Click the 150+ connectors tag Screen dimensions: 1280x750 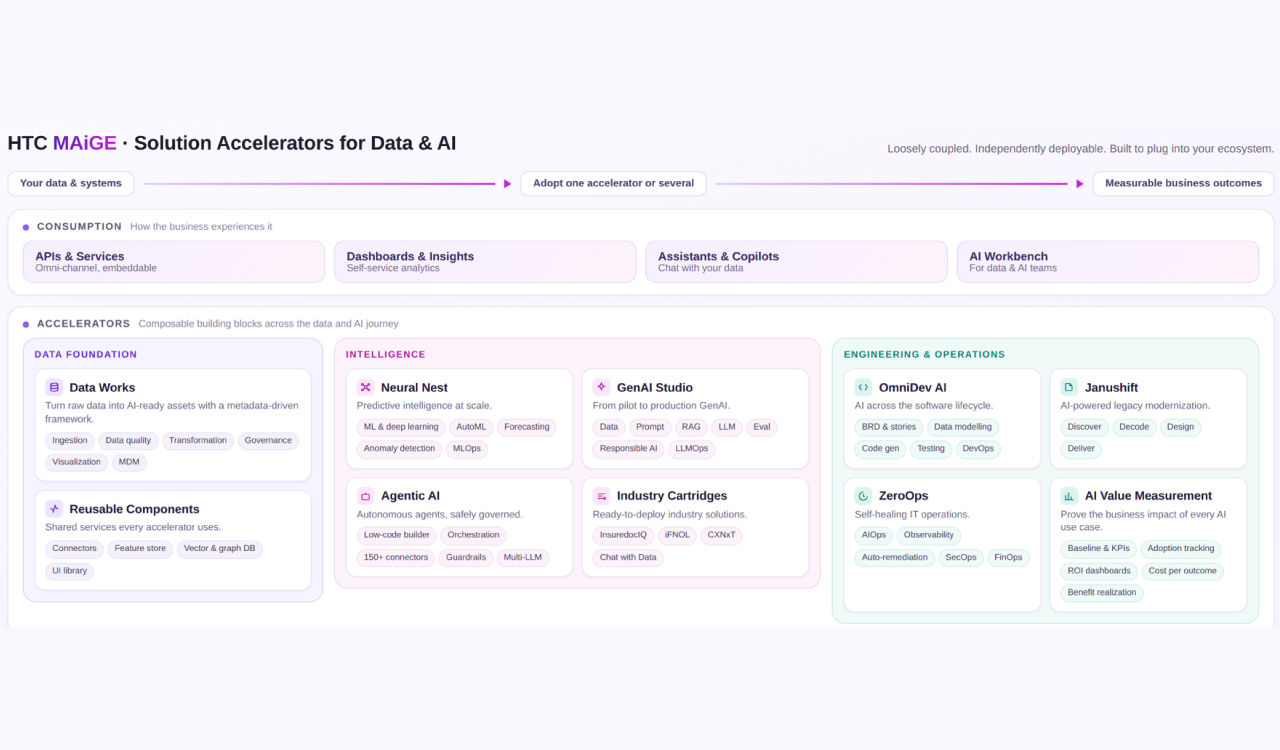point(396,557)
